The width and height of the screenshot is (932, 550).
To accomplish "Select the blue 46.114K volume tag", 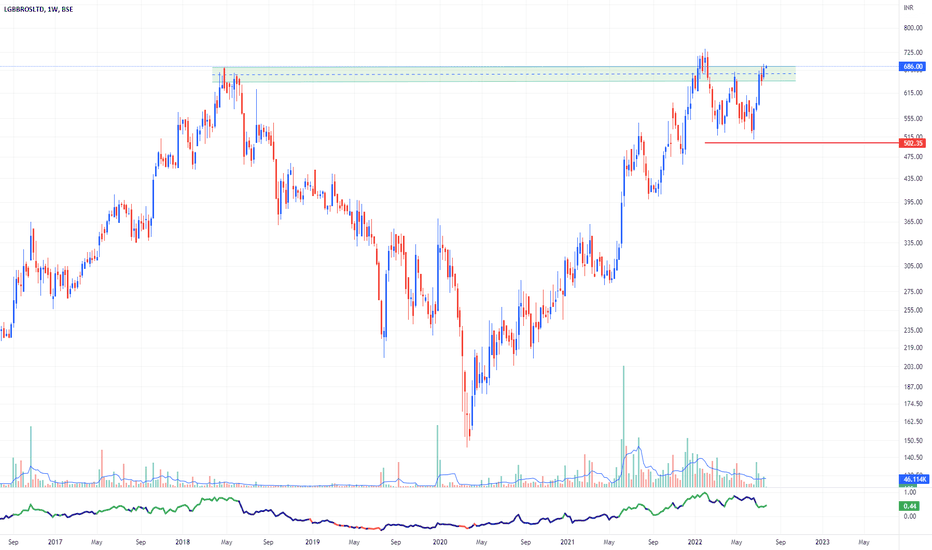I will coord(915,479).
